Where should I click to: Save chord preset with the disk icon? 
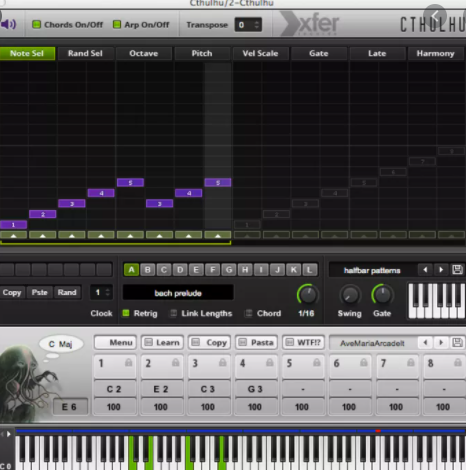pyautogui.click(x=457, y=343)
